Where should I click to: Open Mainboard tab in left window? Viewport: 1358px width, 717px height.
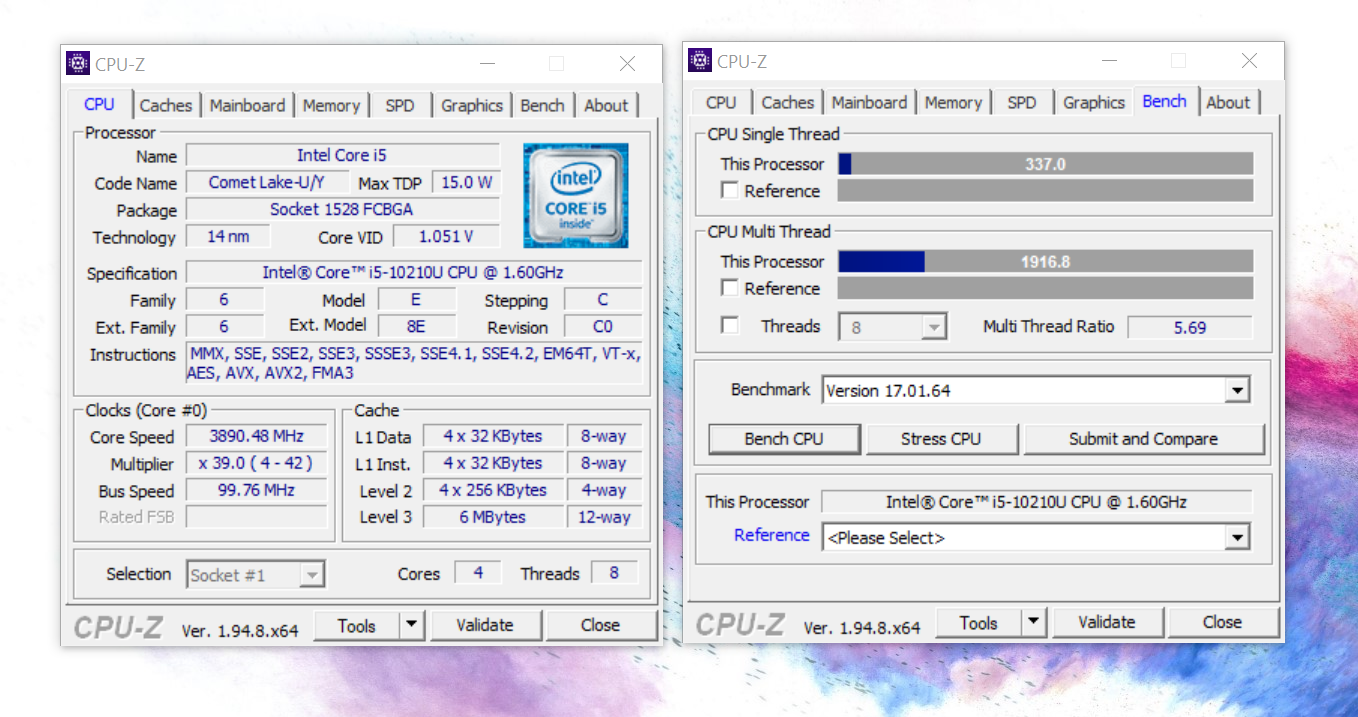click(x=247, y=106)
